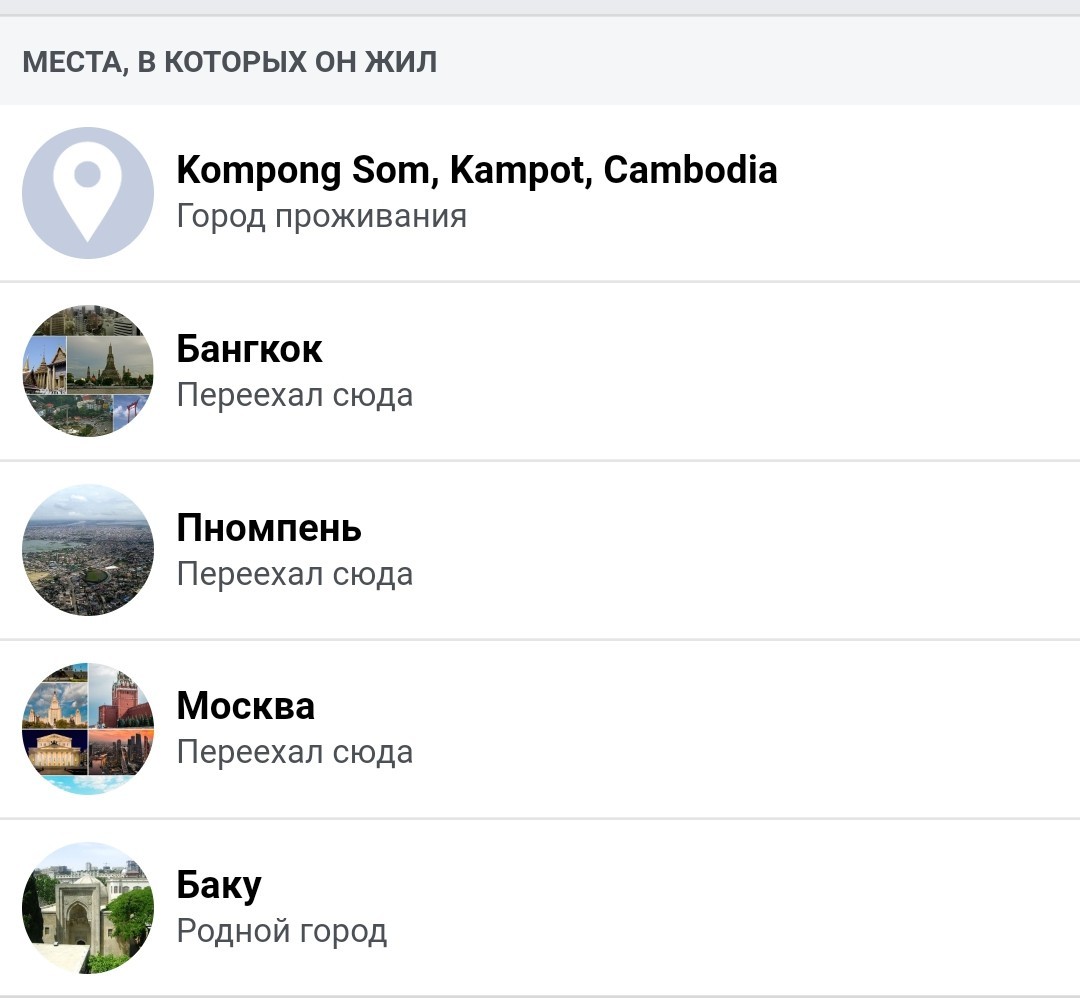
Task: Tap the 'МЕСТА, В КОТОРЫХ ОН ЖИЛ' header
Action: click(x=229, y=62)
